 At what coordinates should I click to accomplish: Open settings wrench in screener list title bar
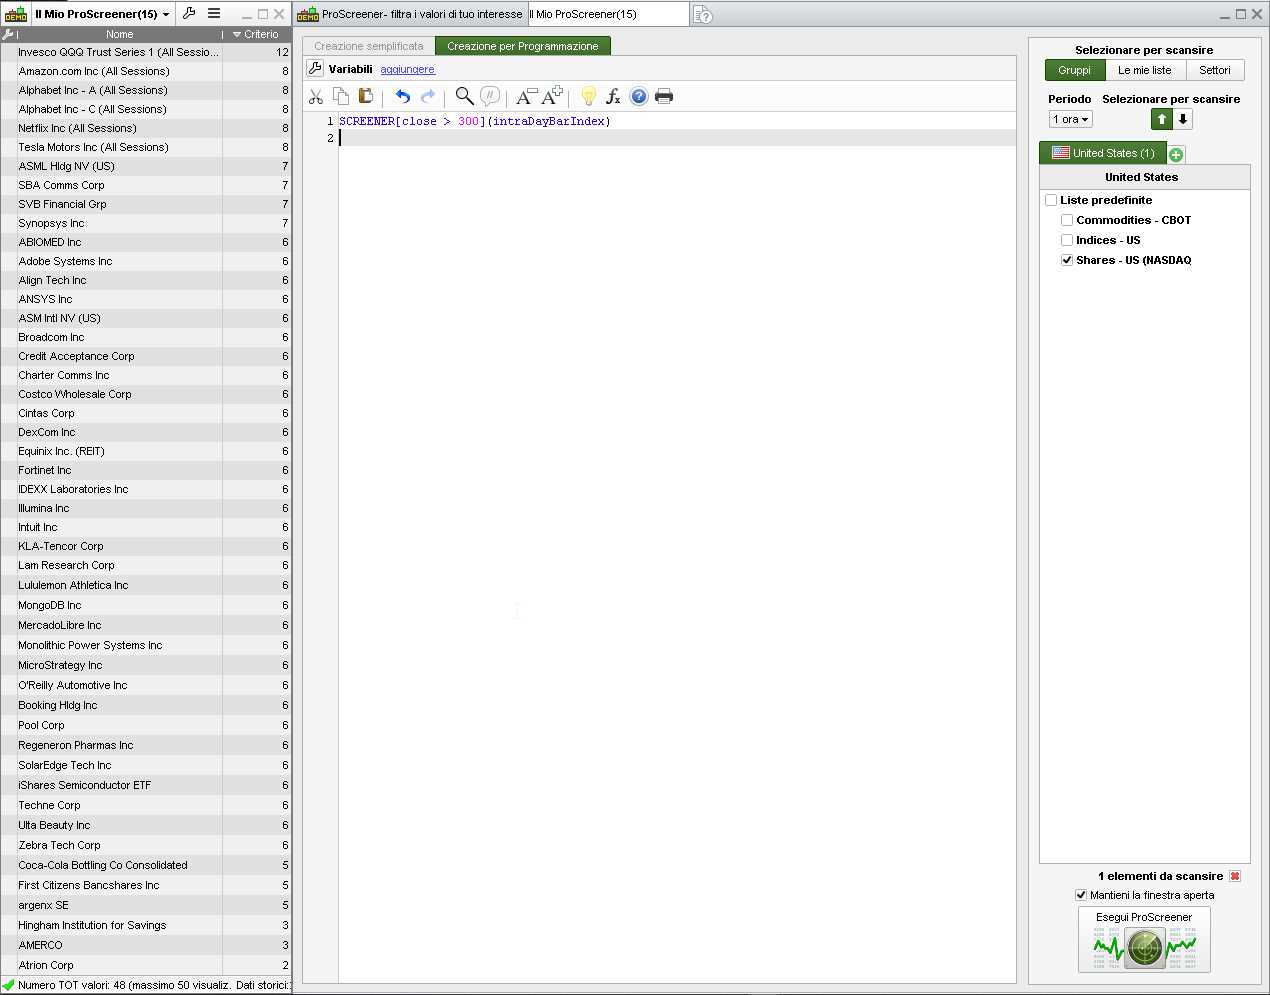coord(189,13)
